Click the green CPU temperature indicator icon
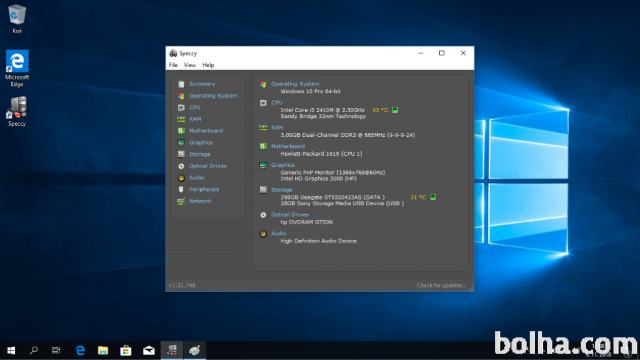Viewport: 640px width, 360px height. point(395,110)
